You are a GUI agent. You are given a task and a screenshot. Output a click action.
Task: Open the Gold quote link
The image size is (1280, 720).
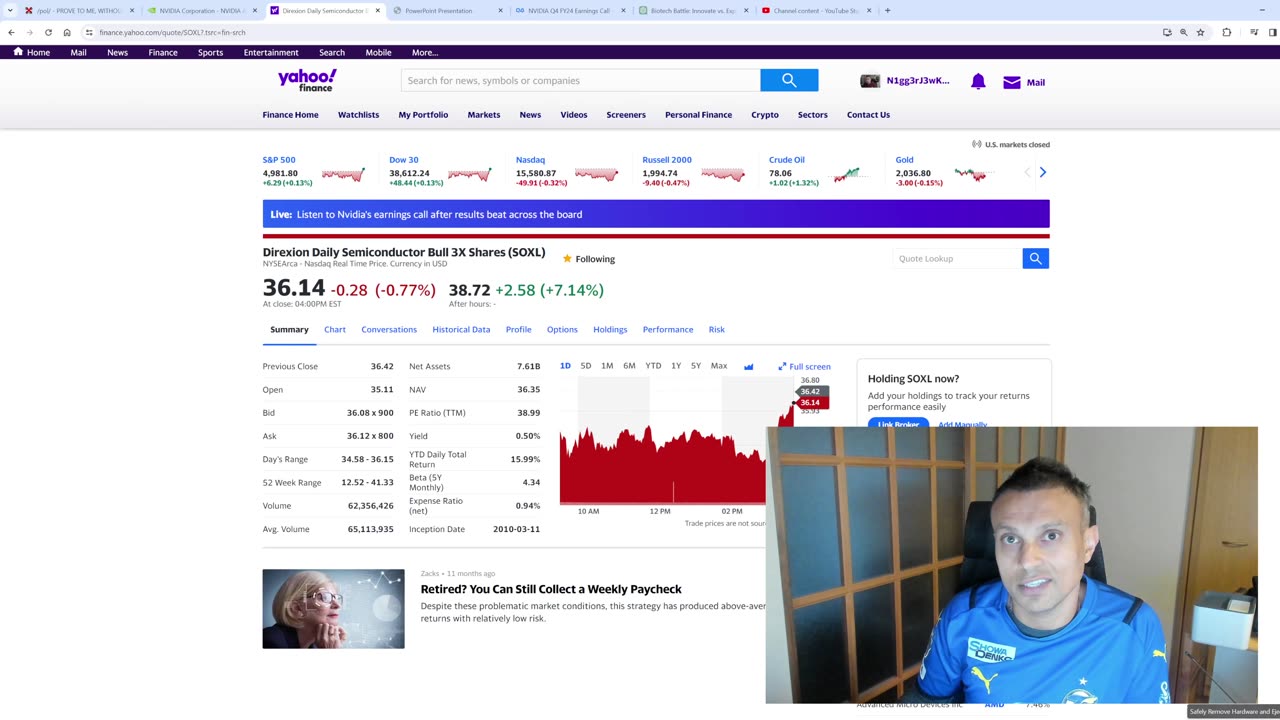click(904, 160)
